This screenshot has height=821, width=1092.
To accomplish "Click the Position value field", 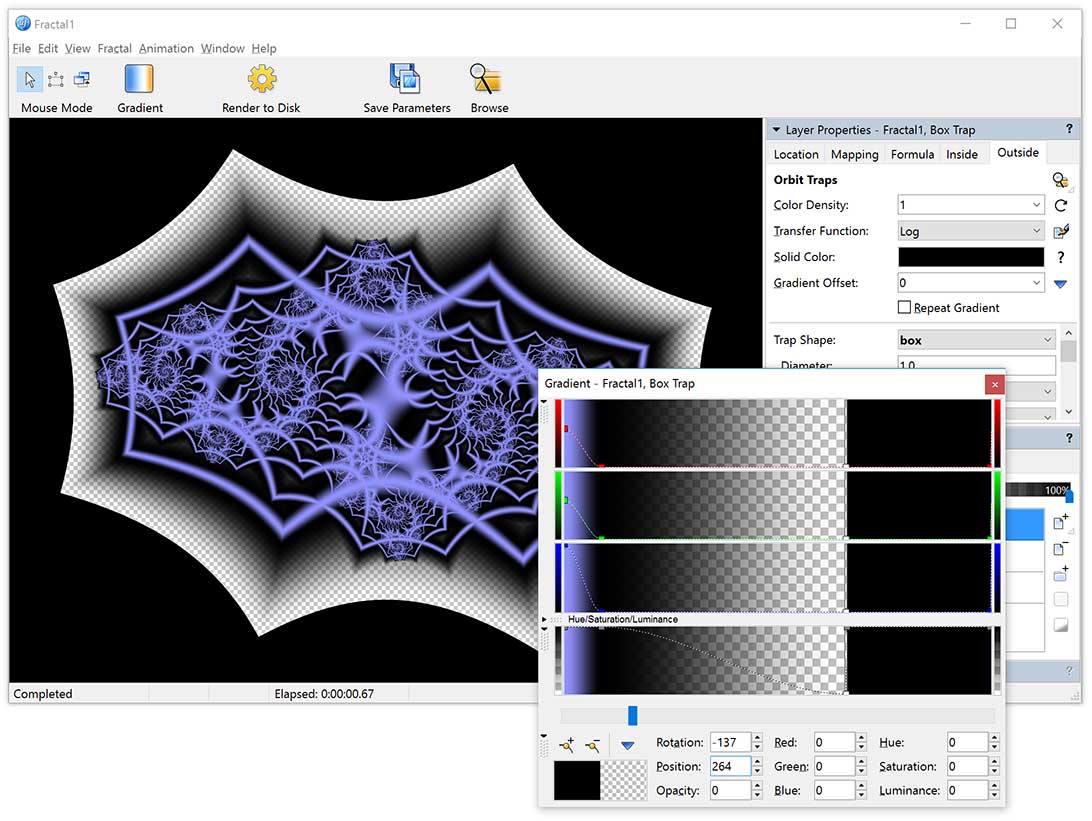I will point(731,766).
